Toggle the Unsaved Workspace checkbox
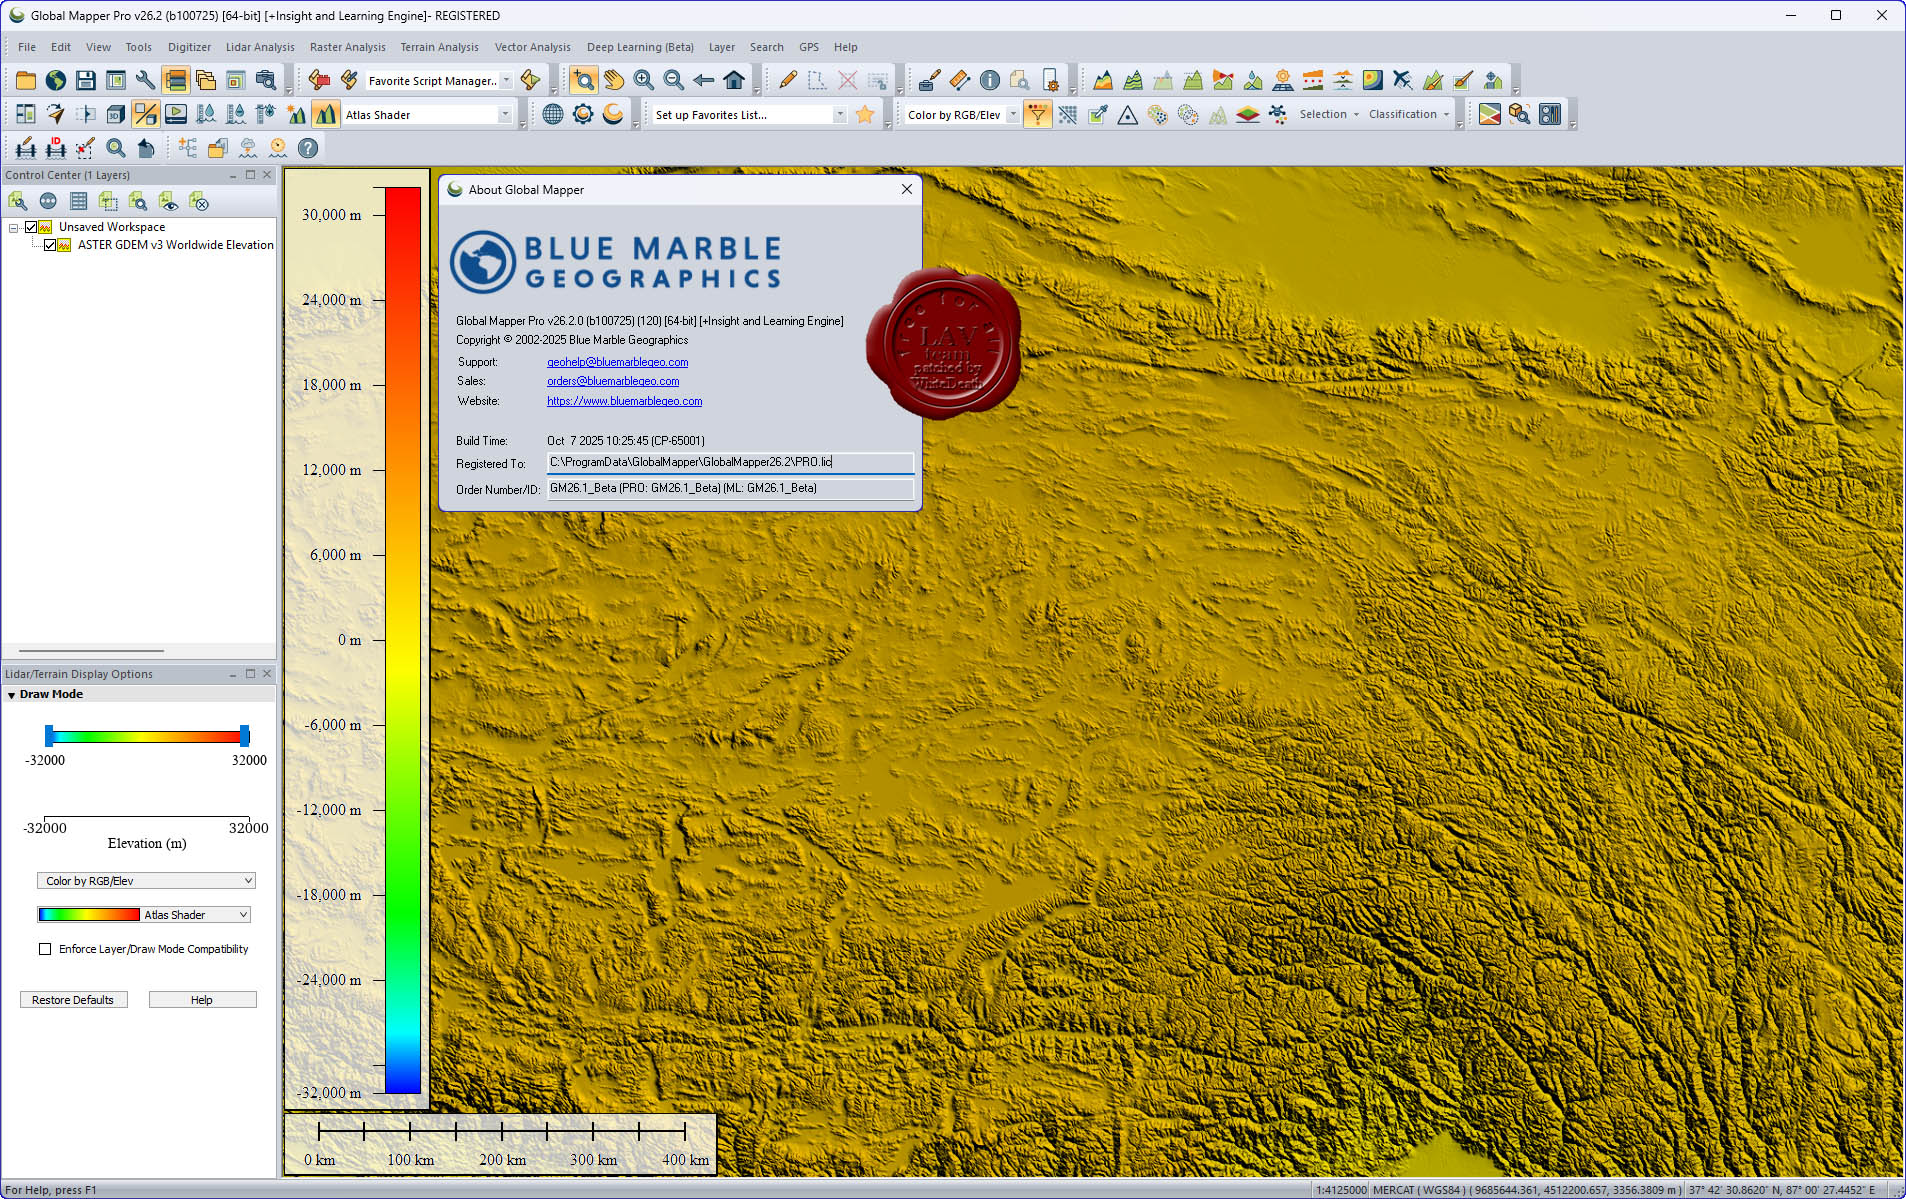This screenshot has width=1906, height=1199. pos(32,227)
